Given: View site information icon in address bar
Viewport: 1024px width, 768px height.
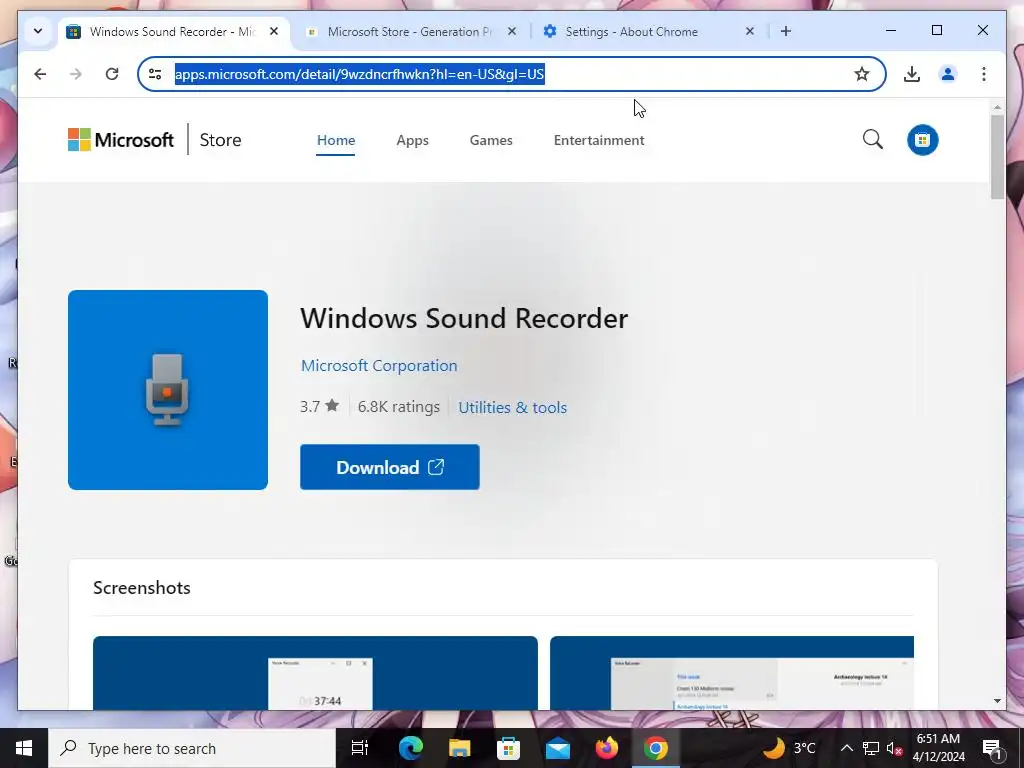Looking at the screenshot, I should point(155,74).
